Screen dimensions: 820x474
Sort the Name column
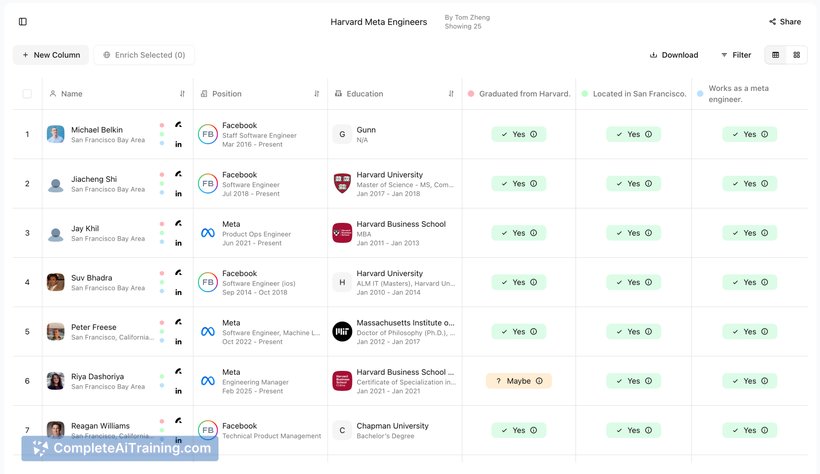point(182,94)
